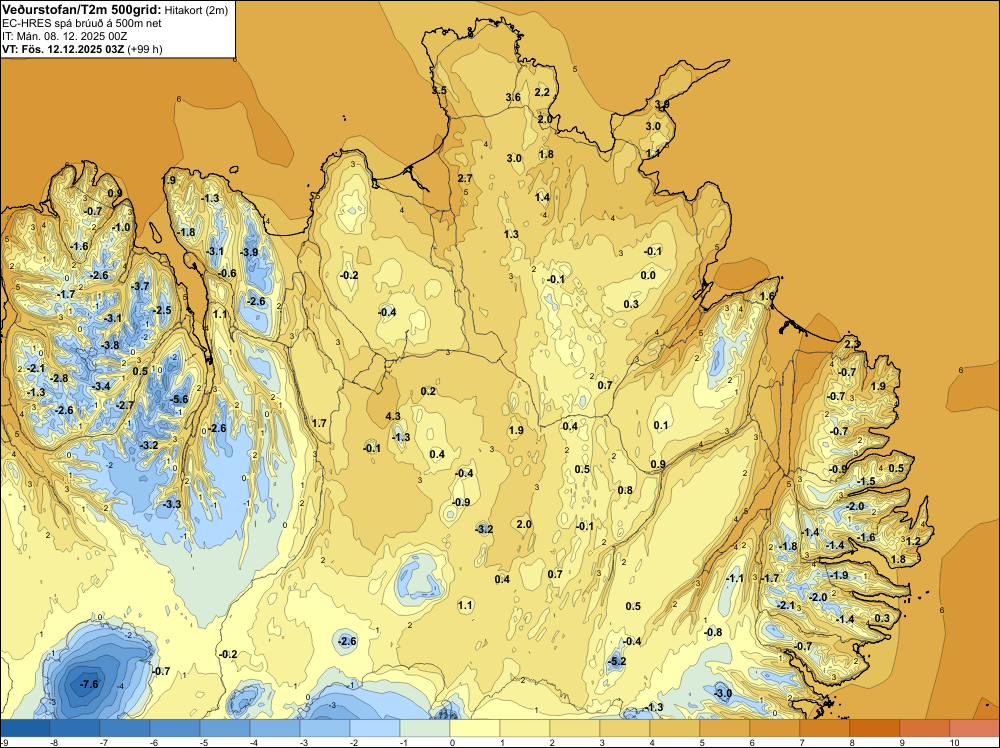The height and width of the screenshot is (748, 1000).
Task: Click the legend scale label 0
Action: coord(452,742)
